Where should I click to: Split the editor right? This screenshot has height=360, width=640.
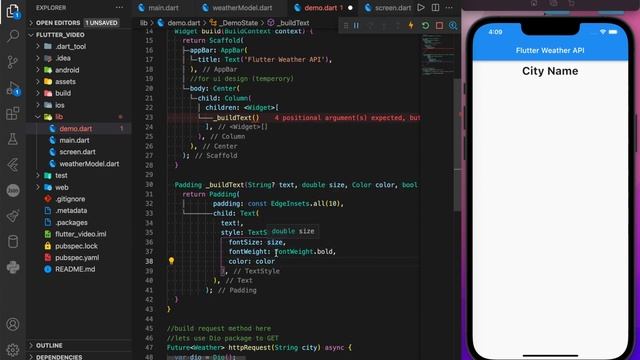(x=436, y=7)
